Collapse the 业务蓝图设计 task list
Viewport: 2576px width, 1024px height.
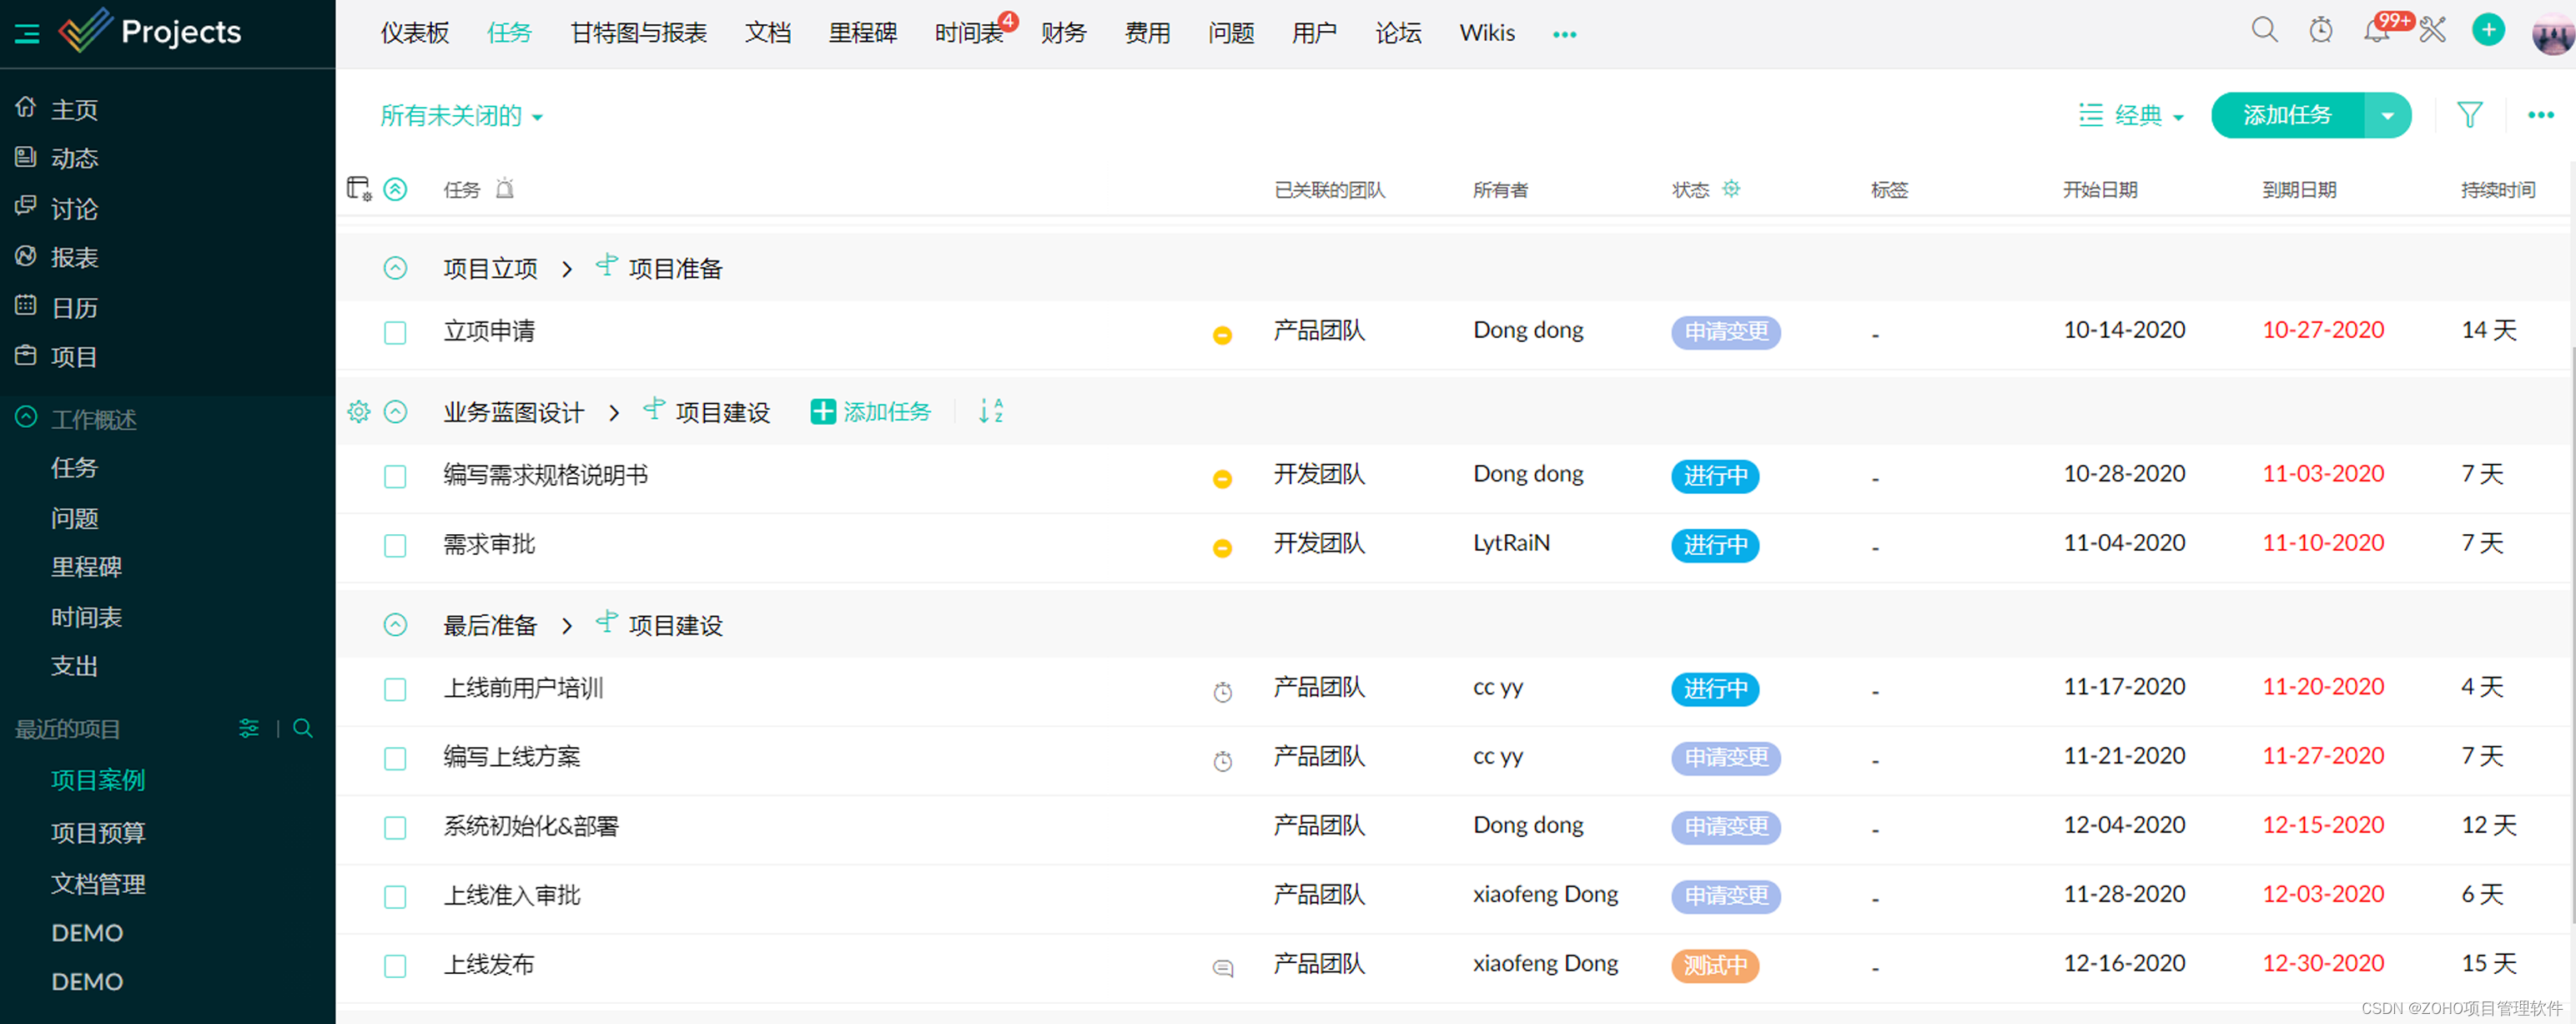(x=395, y=411)
